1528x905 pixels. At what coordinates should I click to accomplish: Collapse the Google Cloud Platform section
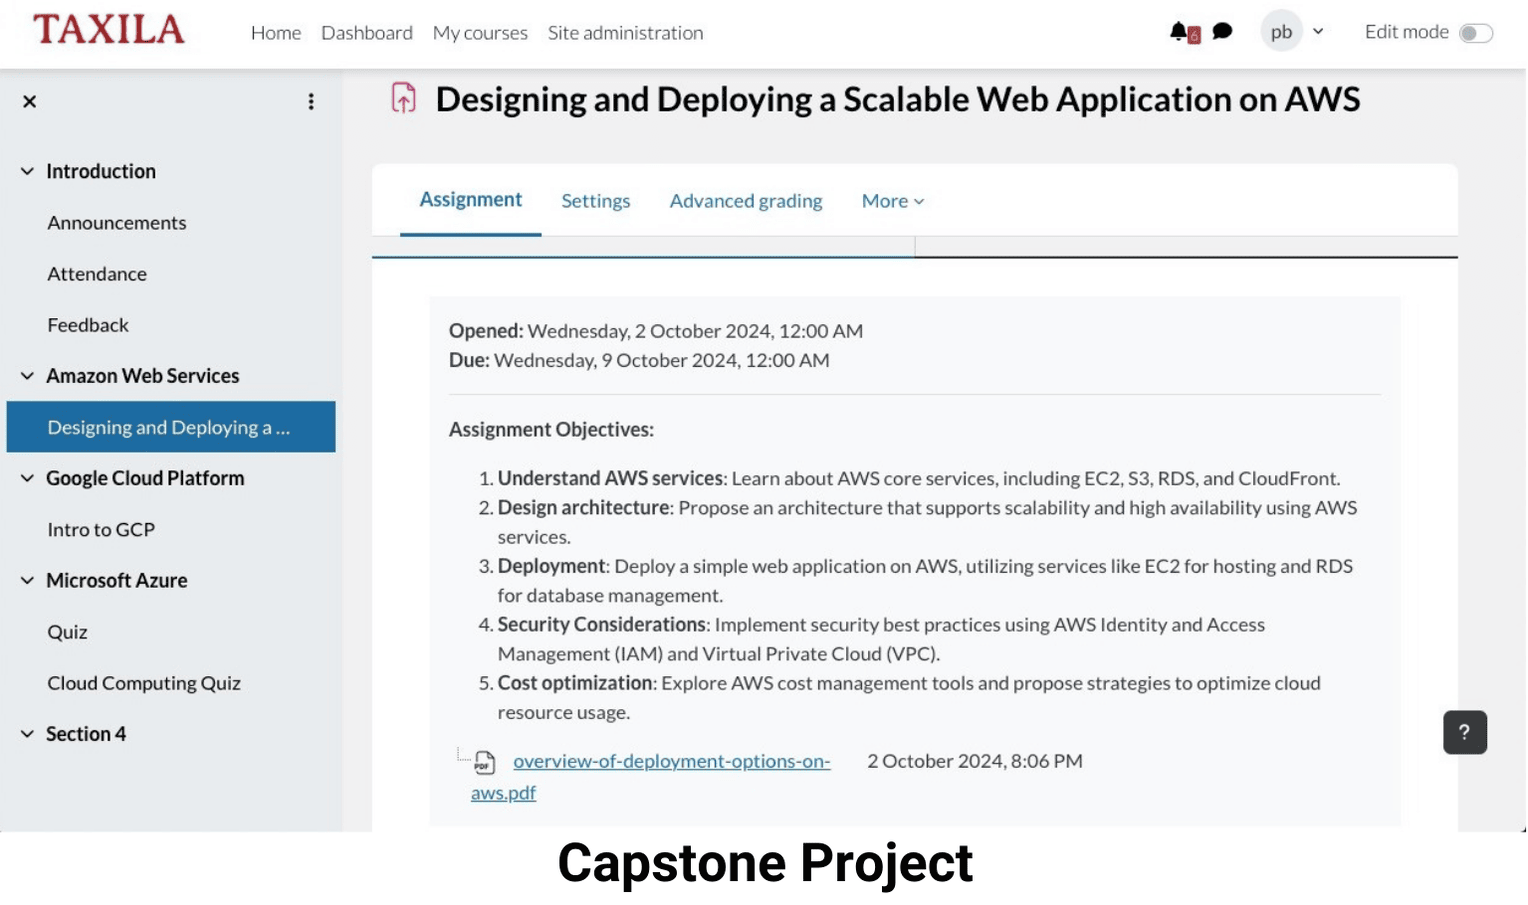pos(27,478)
